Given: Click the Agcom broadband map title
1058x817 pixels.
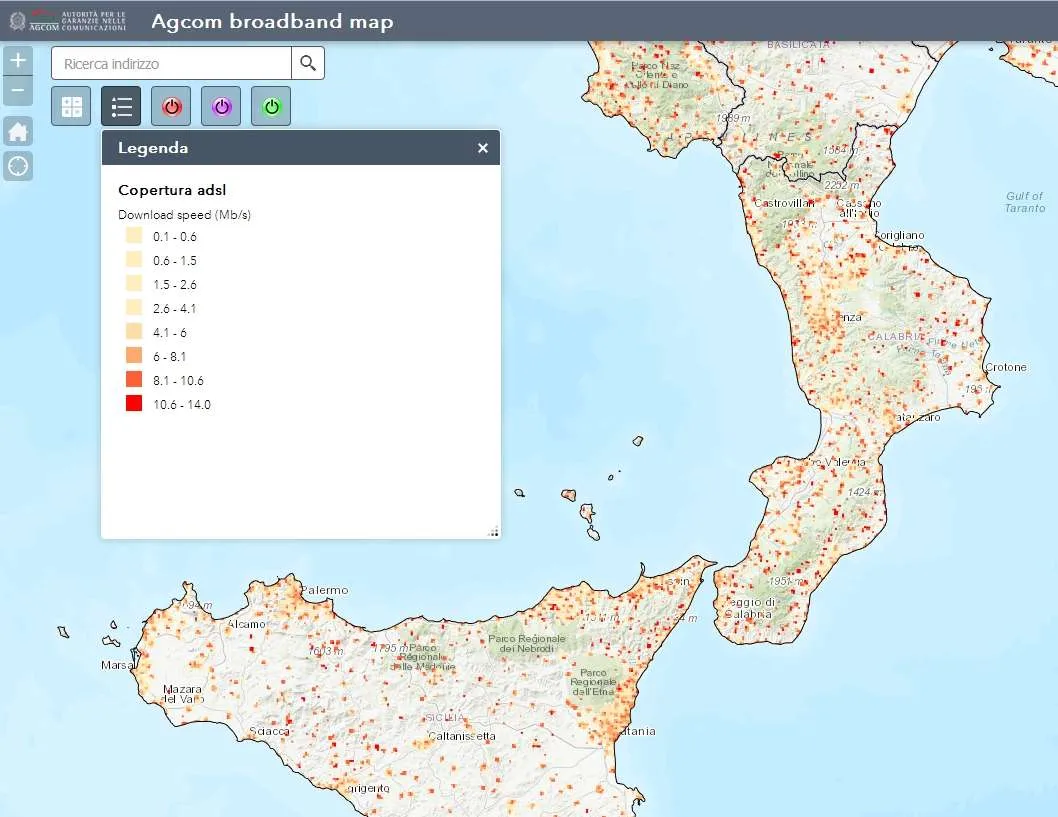Looking at the screenshot, I should tap(272, 22).
